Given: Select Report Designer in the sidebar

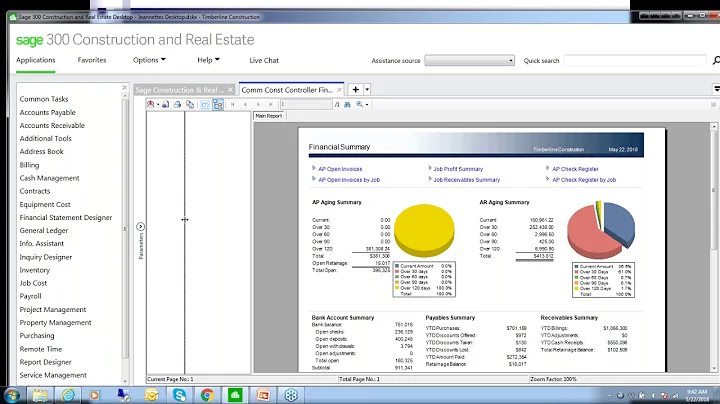Looking at the screenshot, I should click(x=45, y=362).
